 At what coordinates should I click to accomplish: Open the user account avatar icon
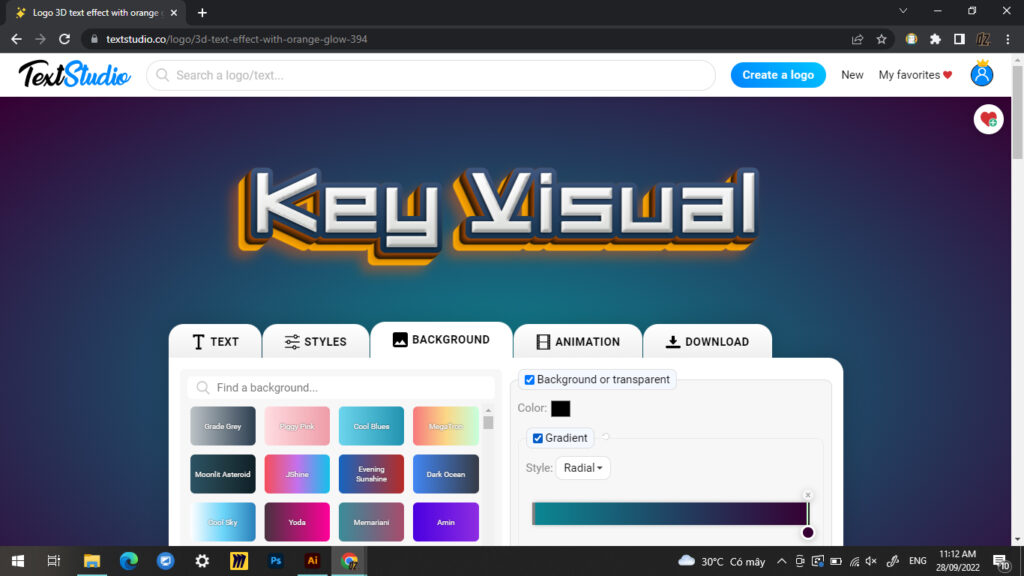pyautogui.click(x=981, y=75)
